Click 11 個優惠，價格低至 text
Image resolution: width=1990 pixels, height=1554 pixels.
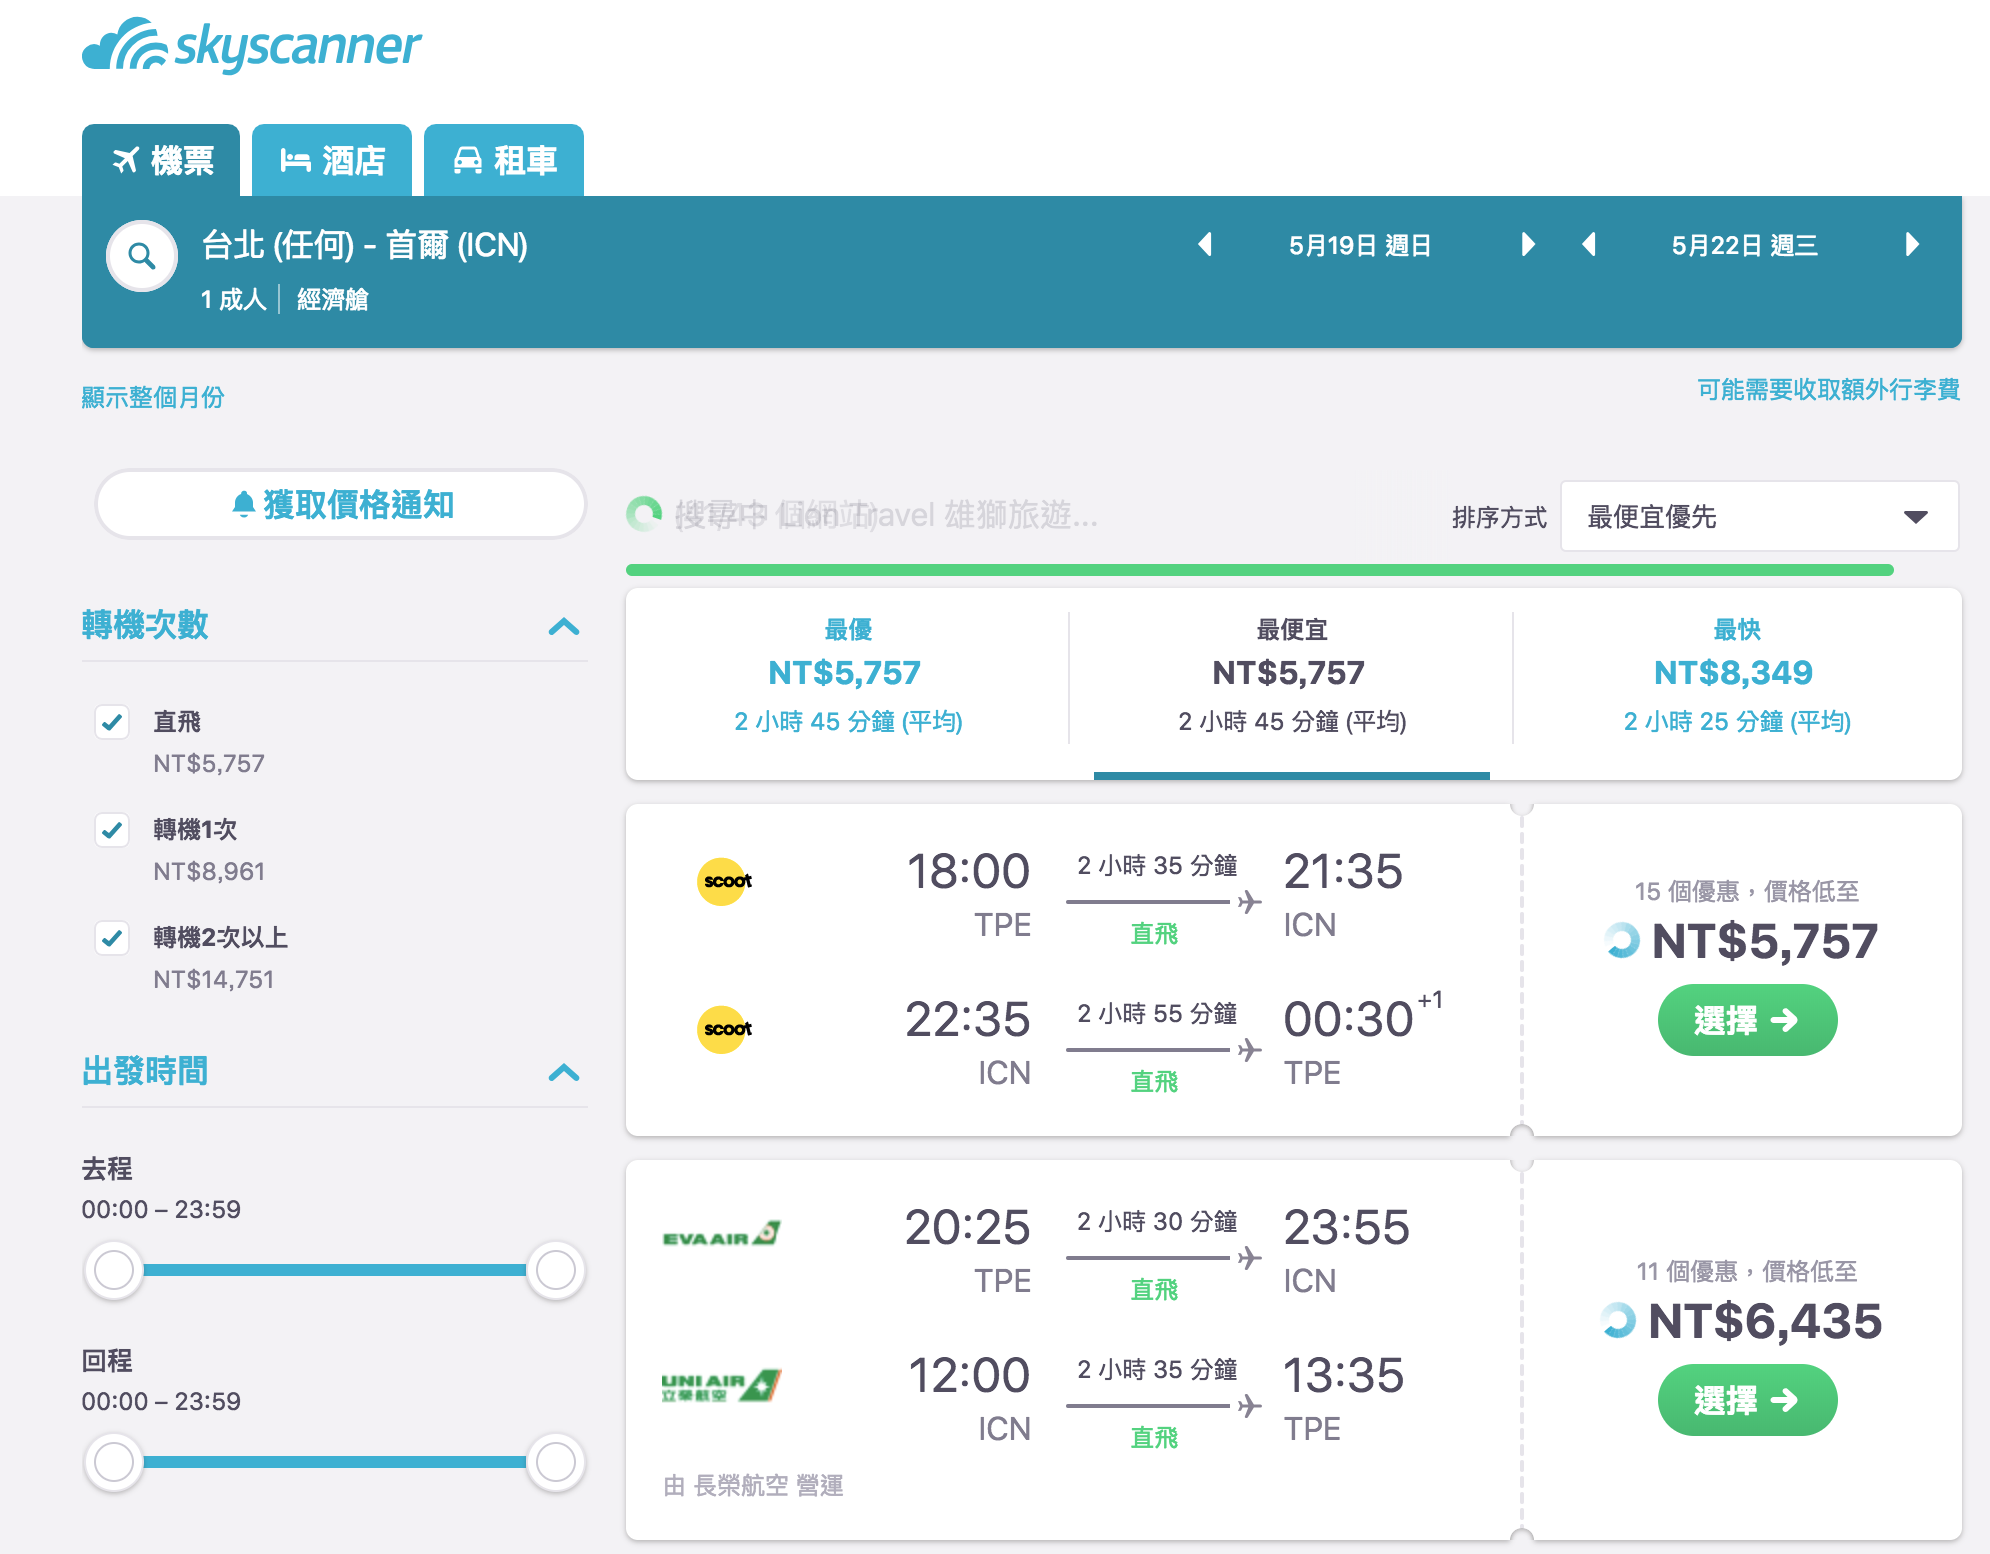(1747, 1271)
